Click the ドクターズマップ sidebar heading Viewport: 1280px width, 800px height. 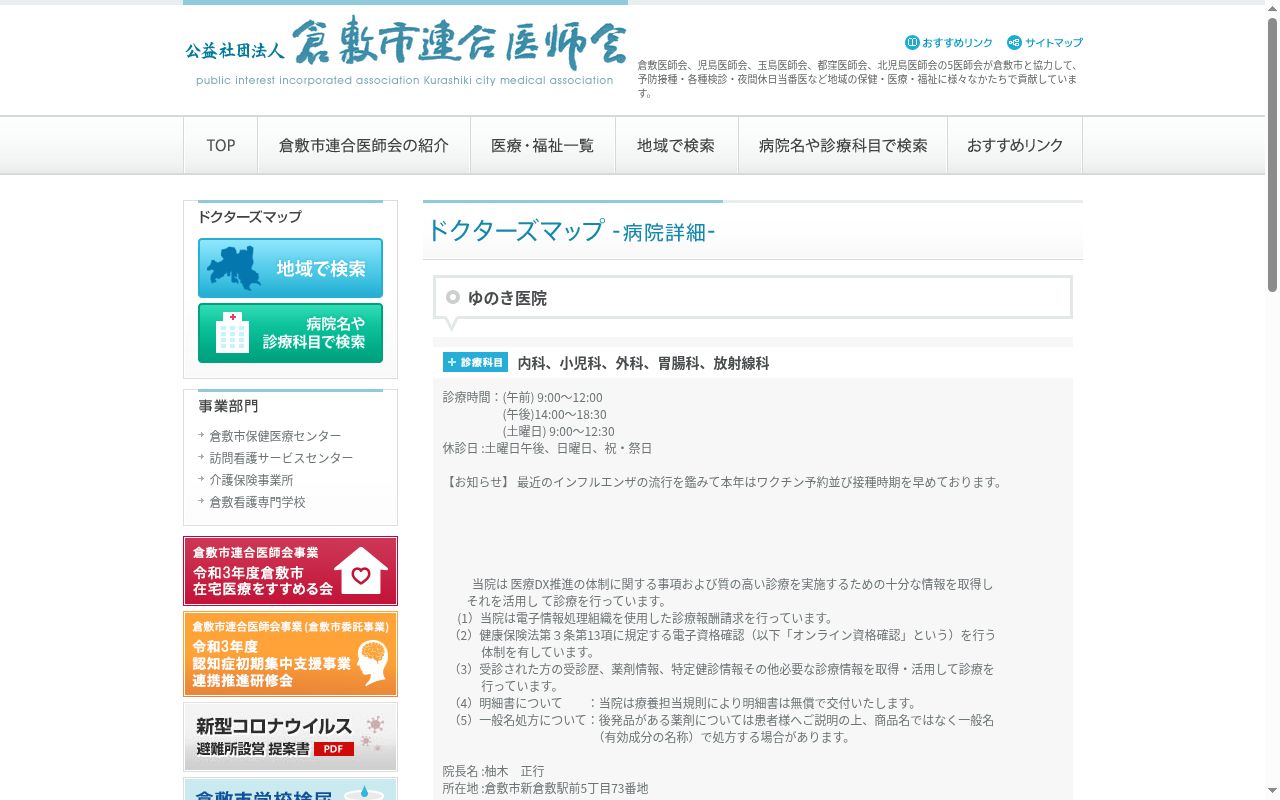point(249,217)
